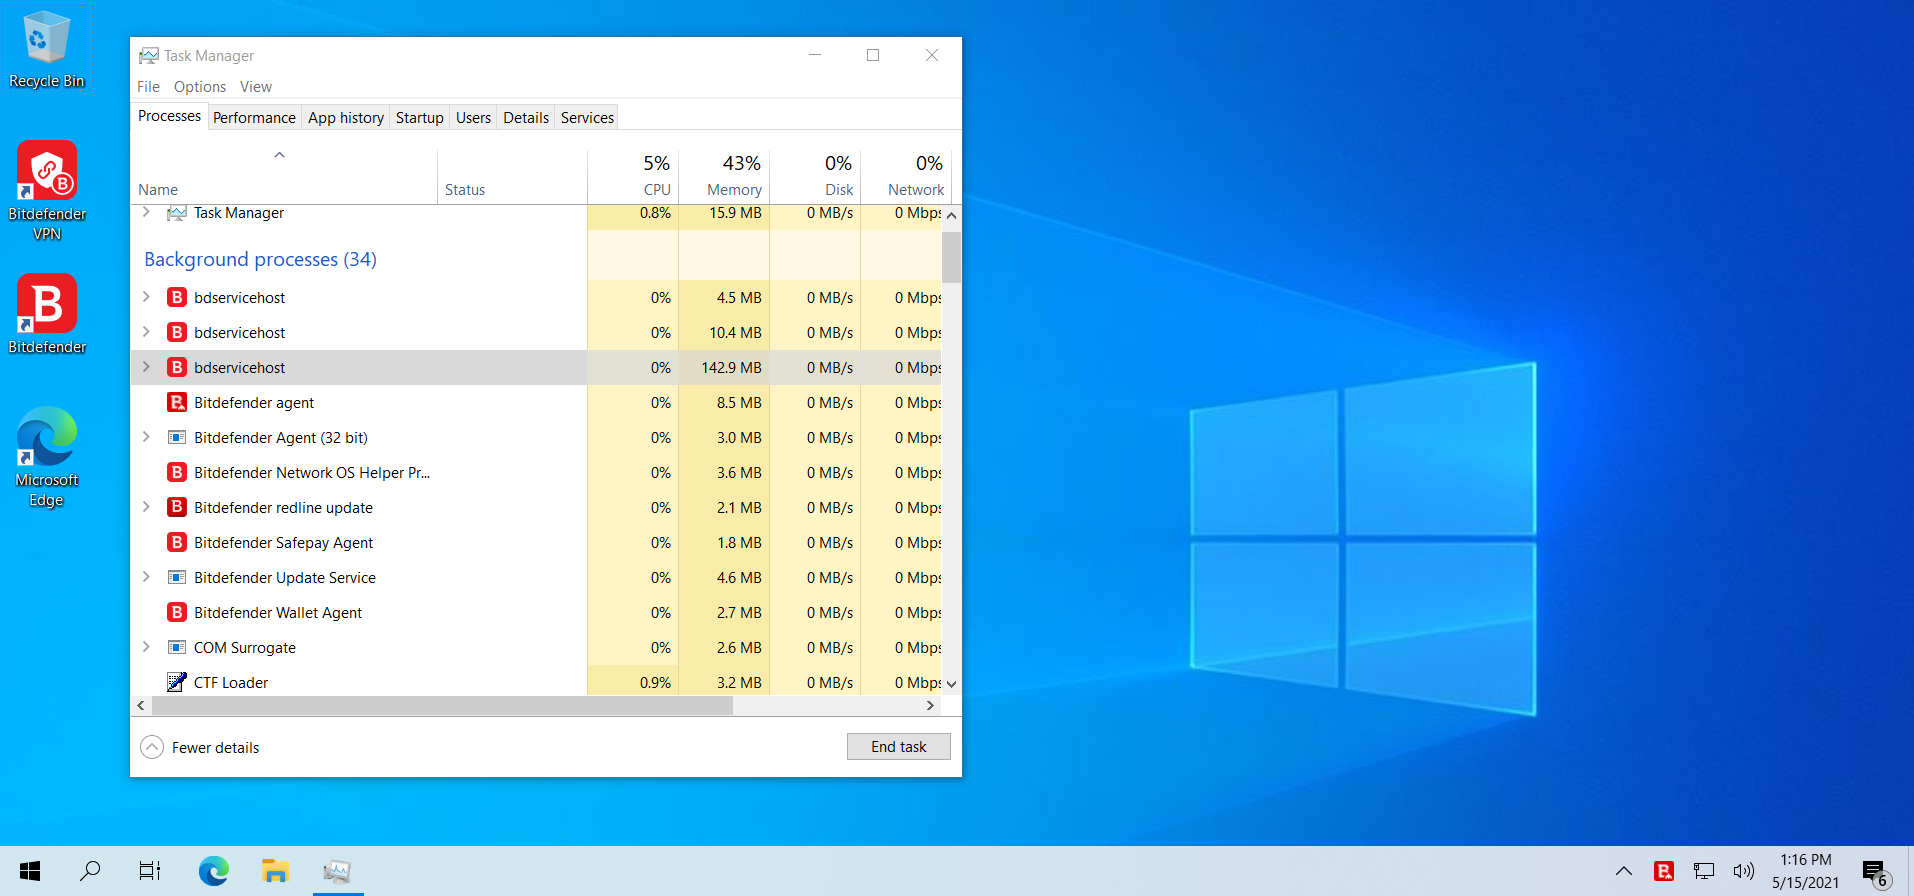Viewport: 1914px width, 896px height.
Task: Sort processes by Disk column
Action: tap(815, 177)
